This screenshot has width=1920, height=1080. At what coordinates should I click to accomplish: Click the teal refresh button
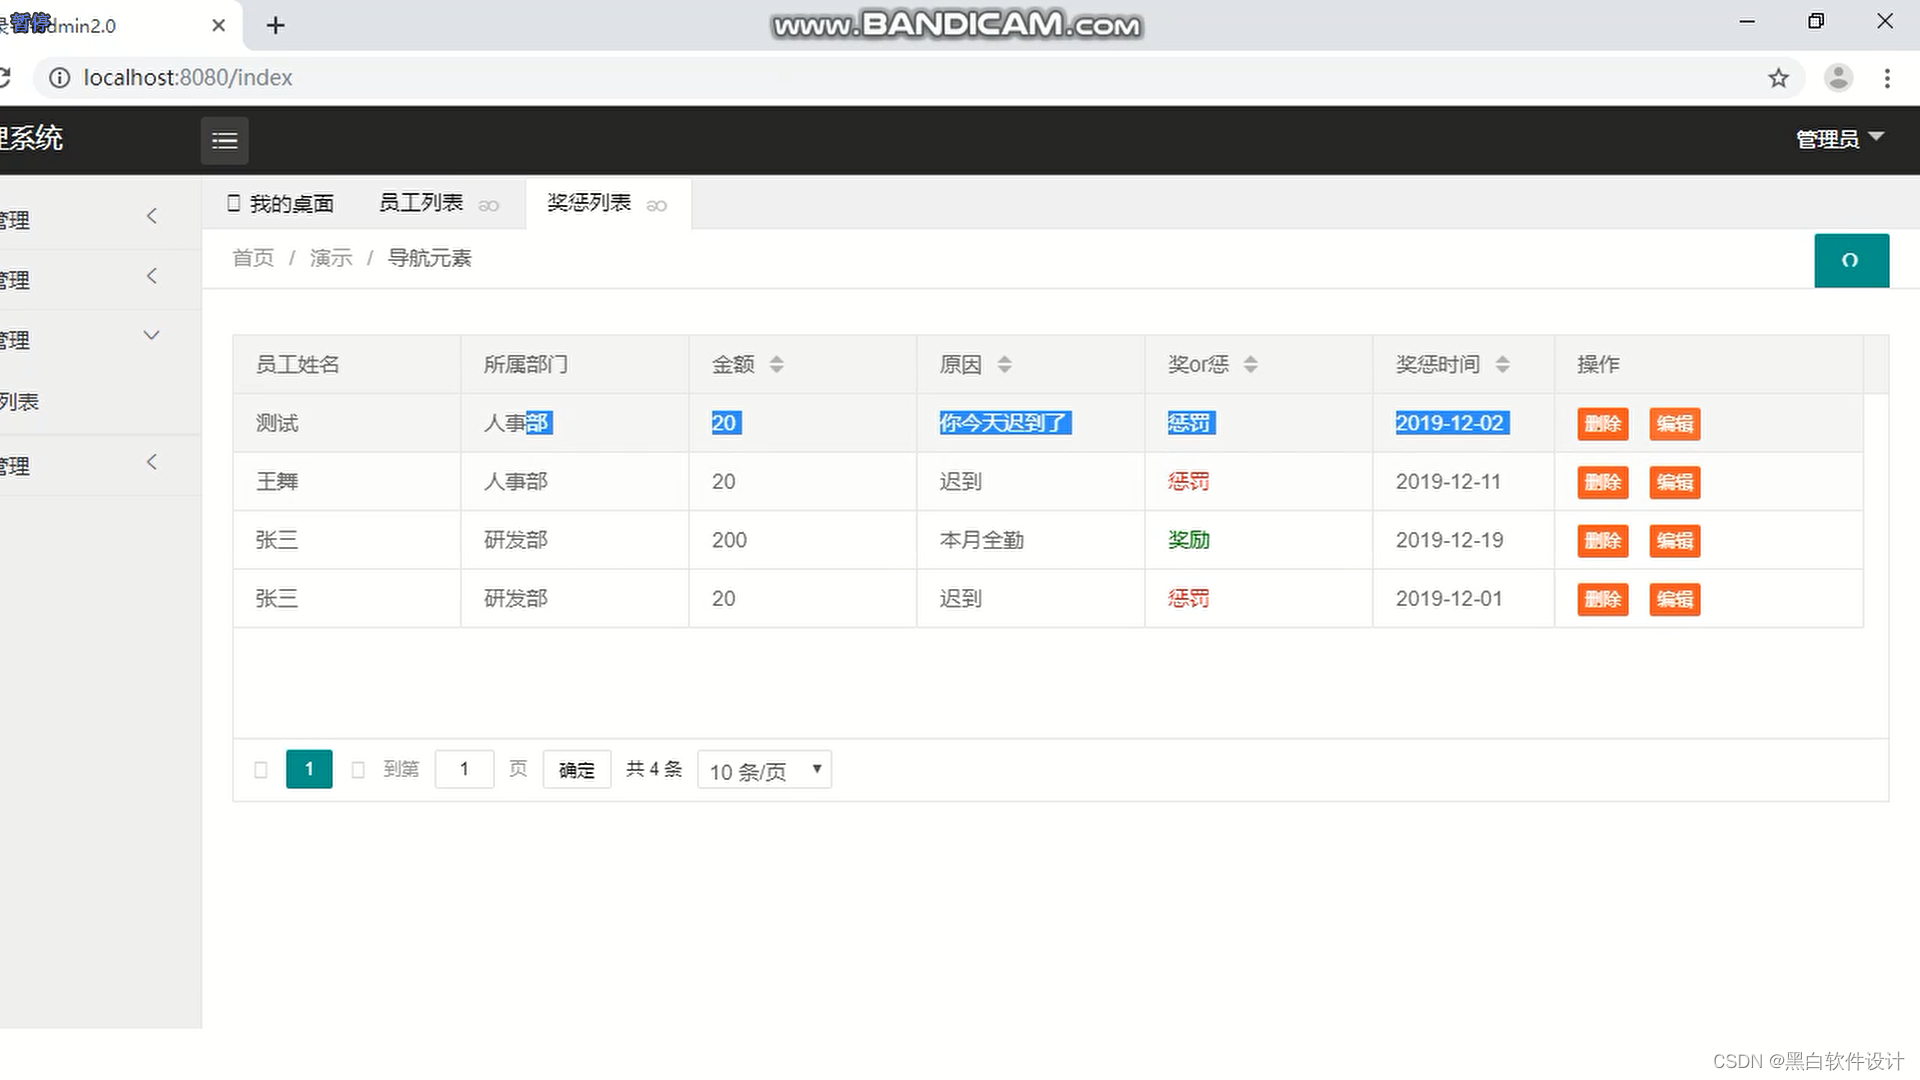click(x=1851, y=260)
